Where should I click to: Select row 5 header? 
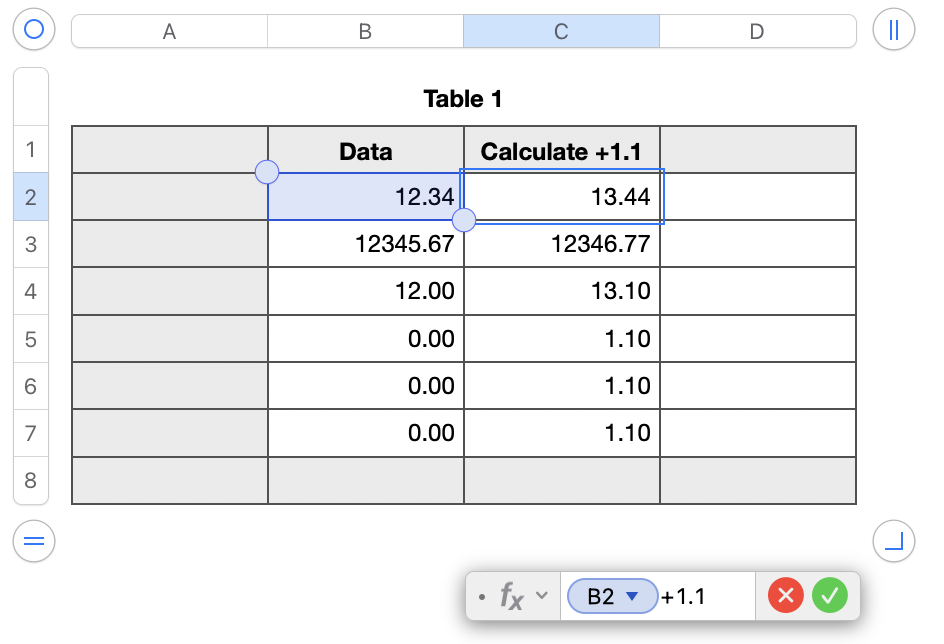pyautogui.click(x=31, y=339)
